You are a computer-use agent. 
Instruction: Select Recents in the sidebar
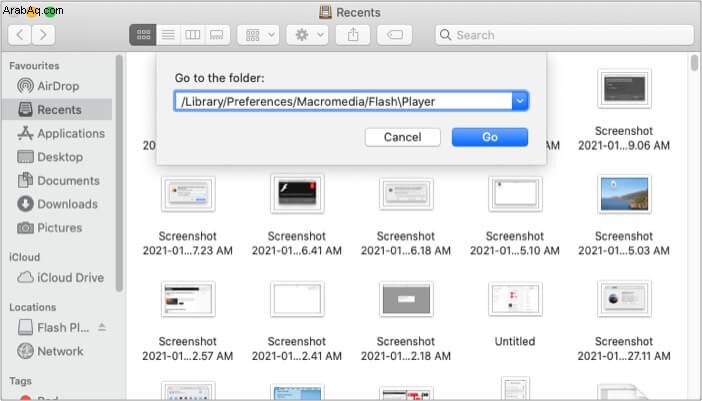click(x=57, y=110)
